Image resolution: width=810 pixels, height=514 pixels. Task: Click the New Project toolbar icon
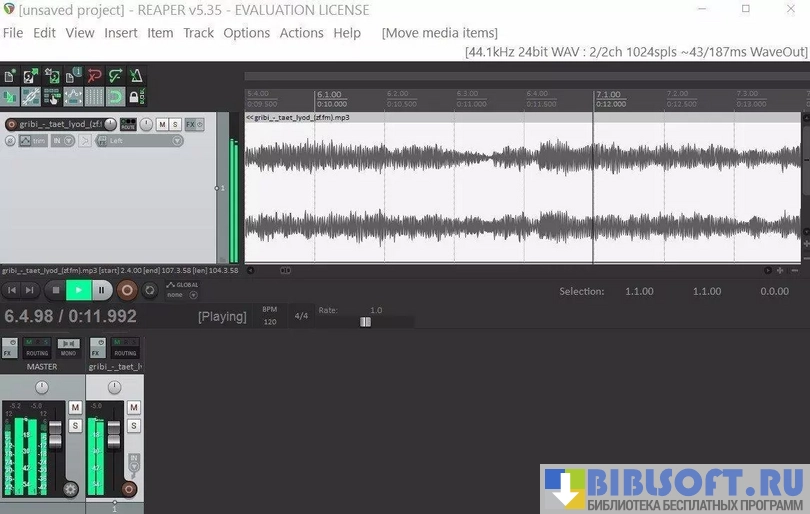[x=11, y=75]
